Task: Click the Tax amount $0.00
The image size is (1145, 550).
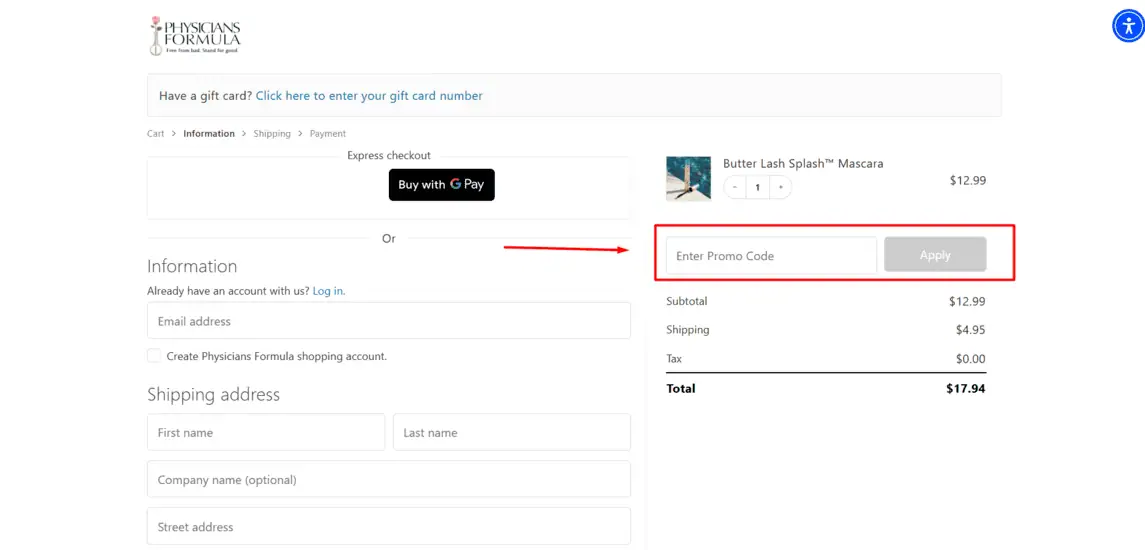Action: (x=970, y=359)
